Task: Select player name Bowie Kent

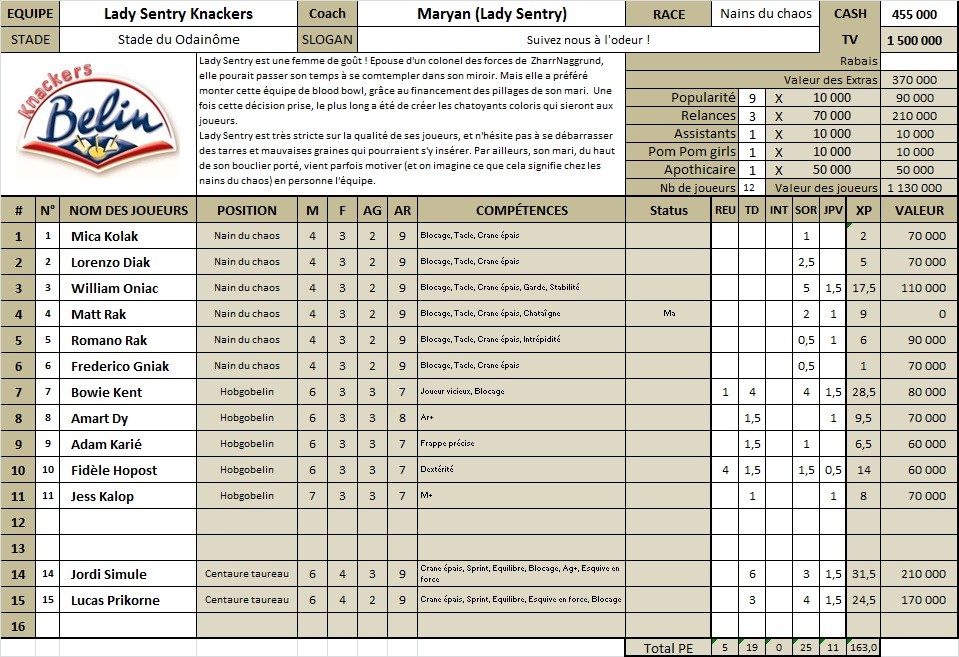Action: [106, 392]
